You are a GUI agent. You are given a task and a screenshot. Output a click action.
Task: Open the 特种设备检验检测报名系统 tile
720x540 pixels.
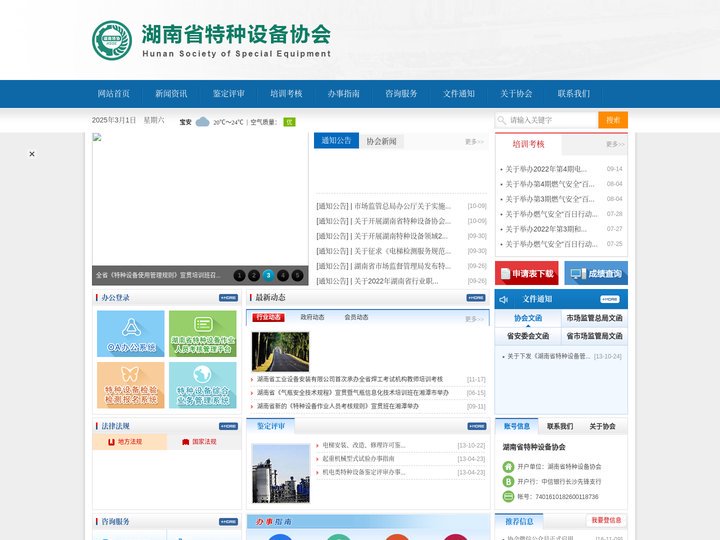click(131, 385)
